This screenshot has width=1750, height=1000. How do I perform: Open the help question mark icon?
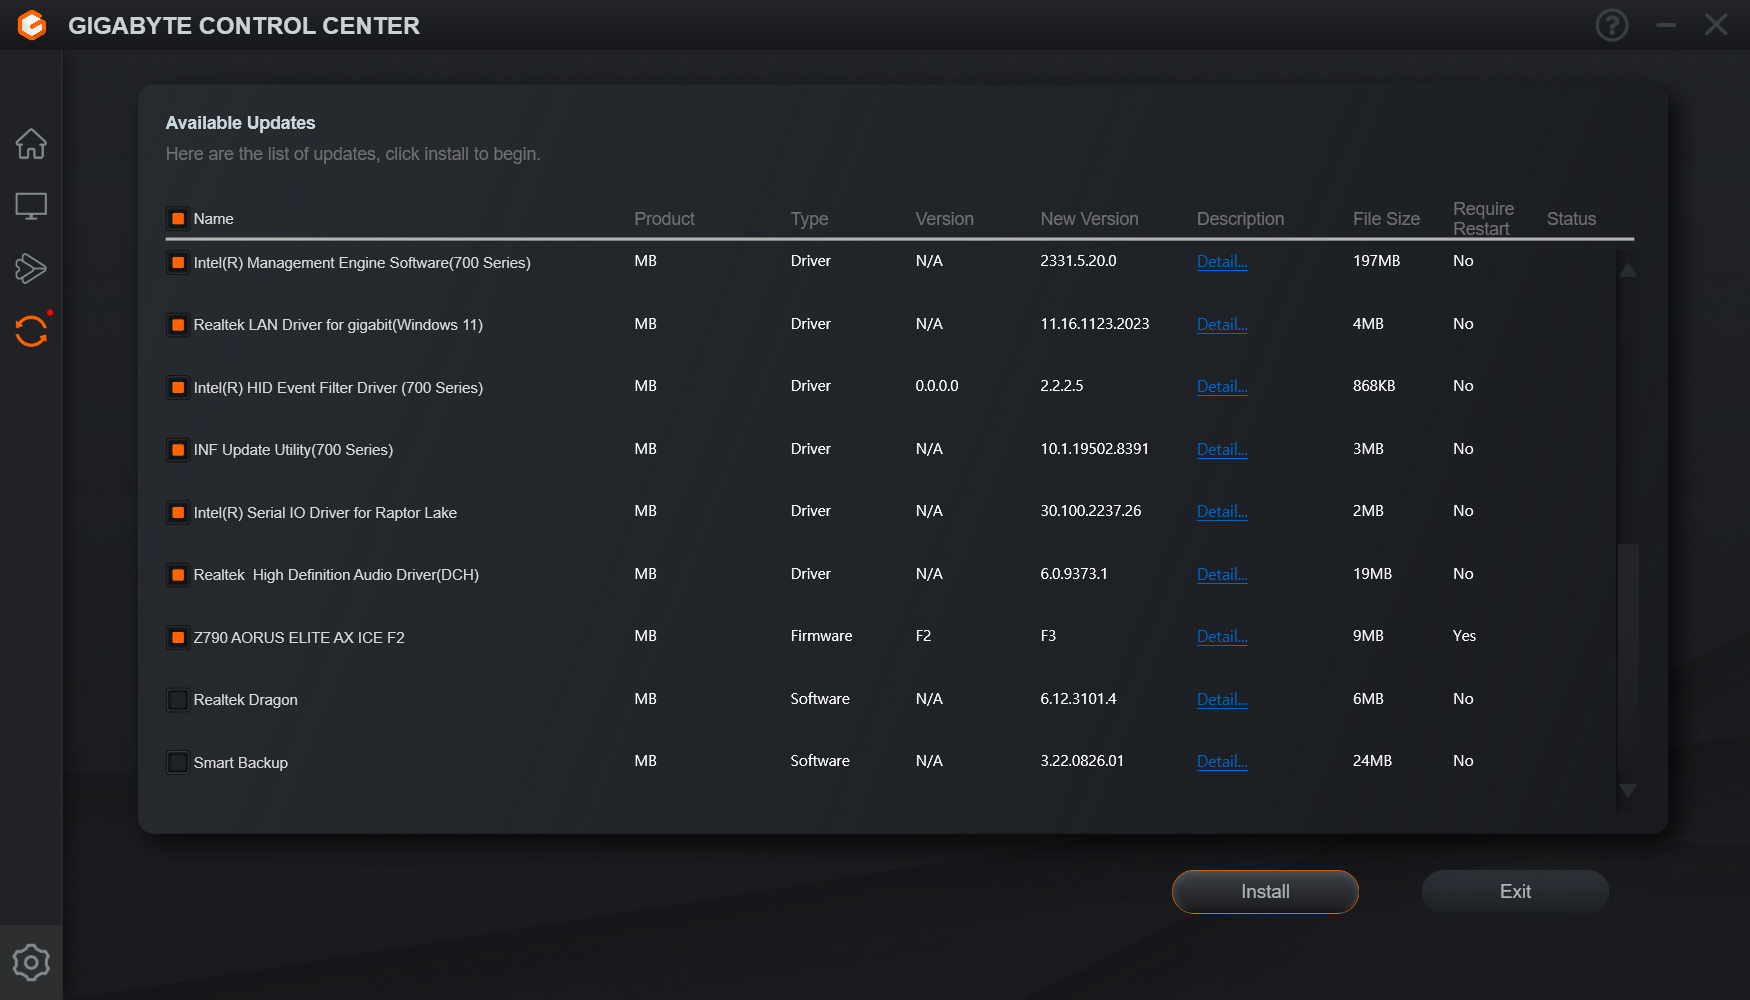pyautogui.click(x=1612, y=25)
